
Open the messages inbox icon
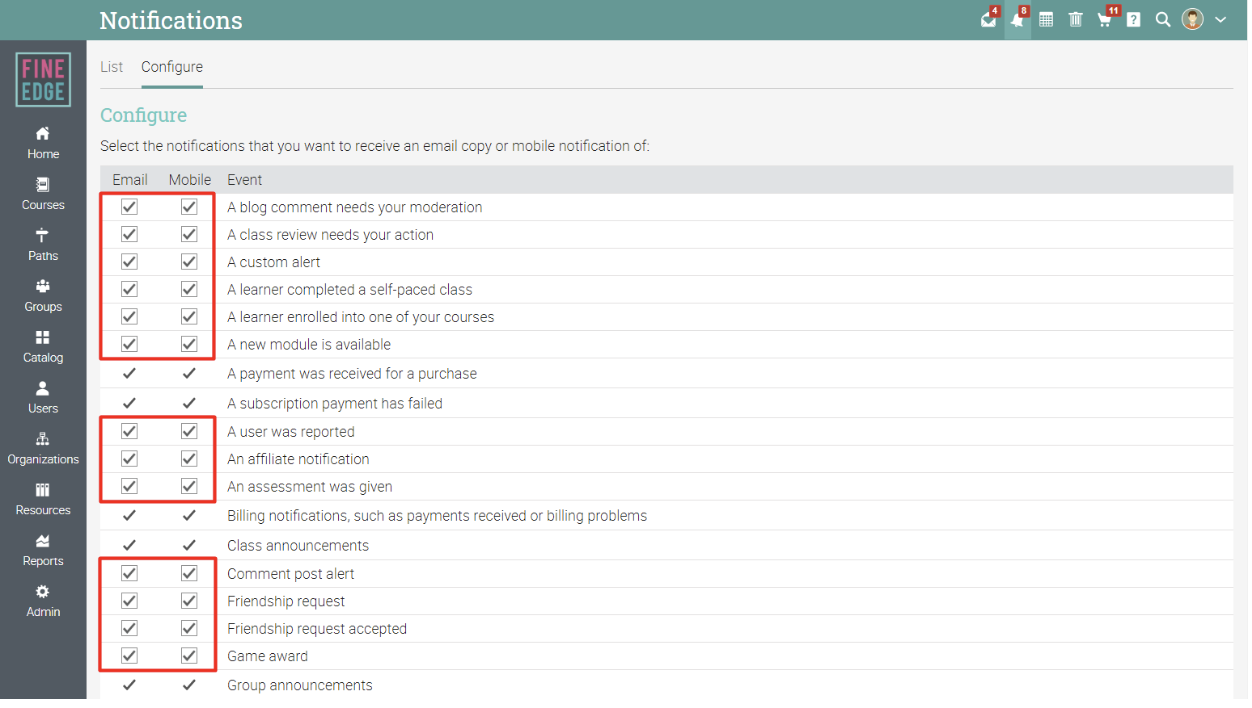[988, 20]
